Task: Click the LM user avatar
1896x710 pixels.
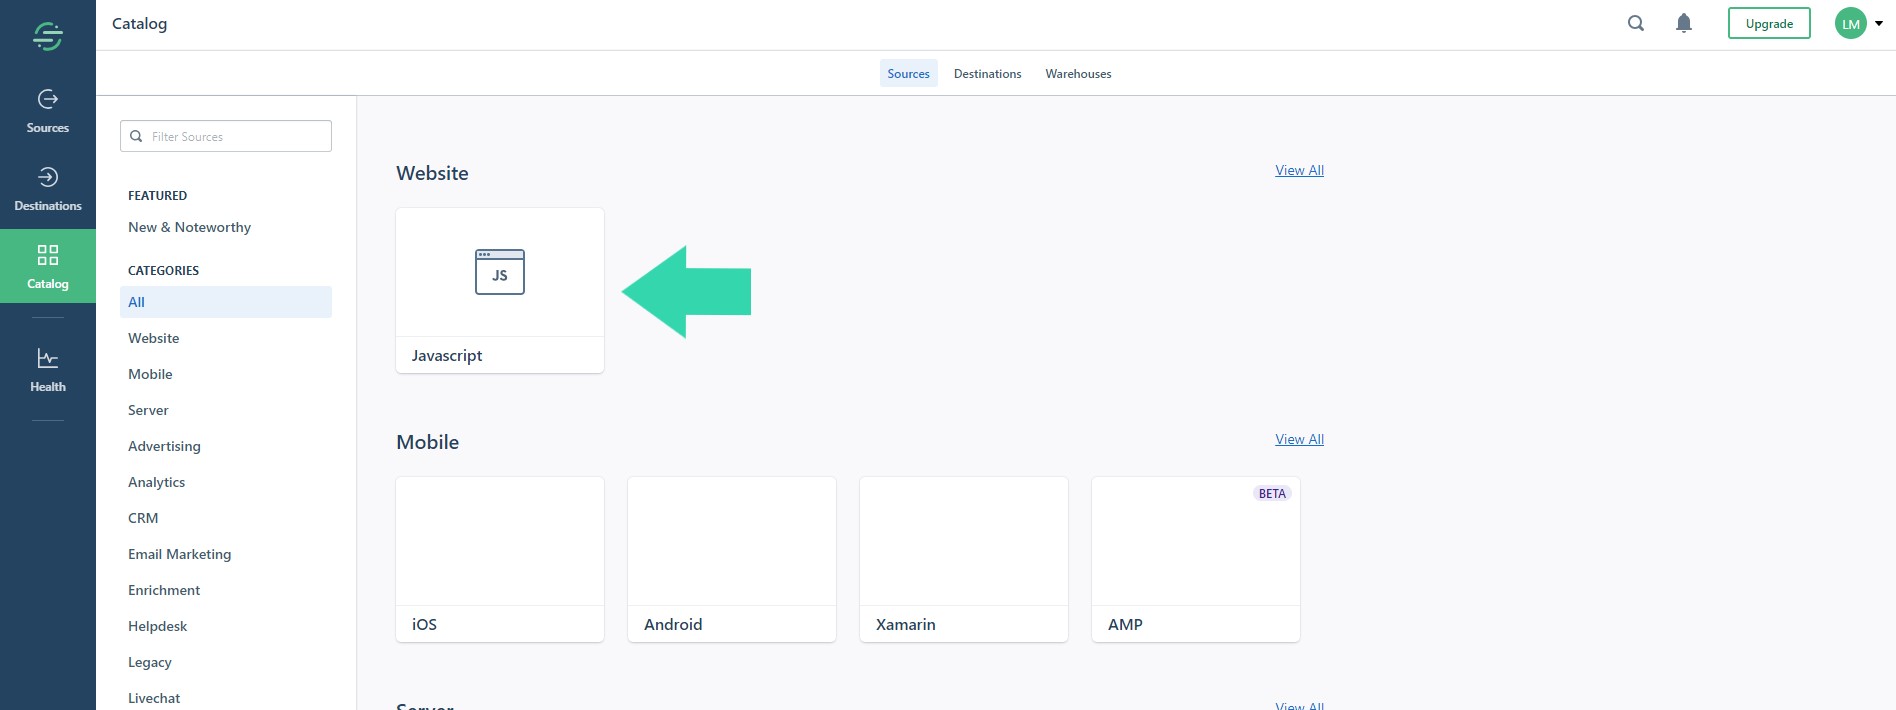Action: pyautogui.click(x=1850, y=23)
